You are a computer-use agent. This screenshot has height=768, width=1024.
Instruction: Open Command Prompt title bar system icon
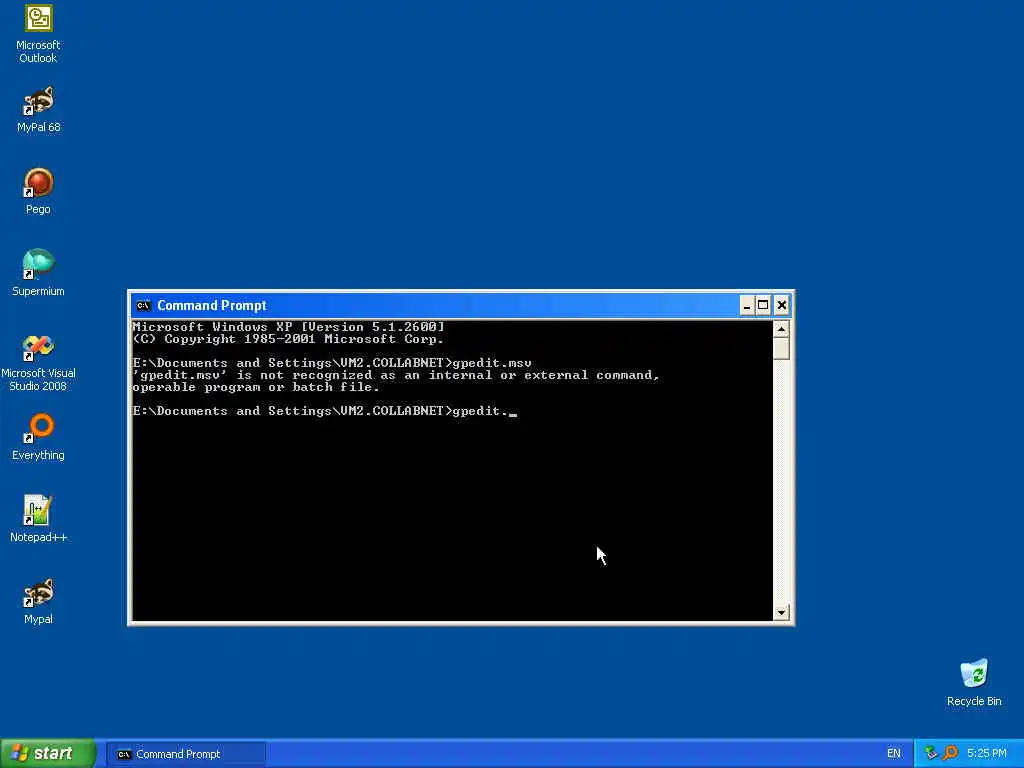(x=143, y=305)
